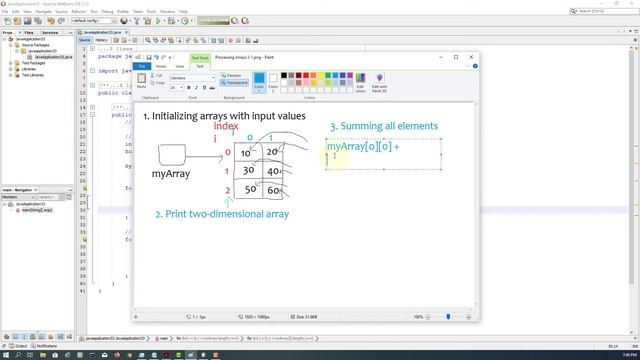Open the Windows Start menu
640x360 pixels.
click(6, 355)
